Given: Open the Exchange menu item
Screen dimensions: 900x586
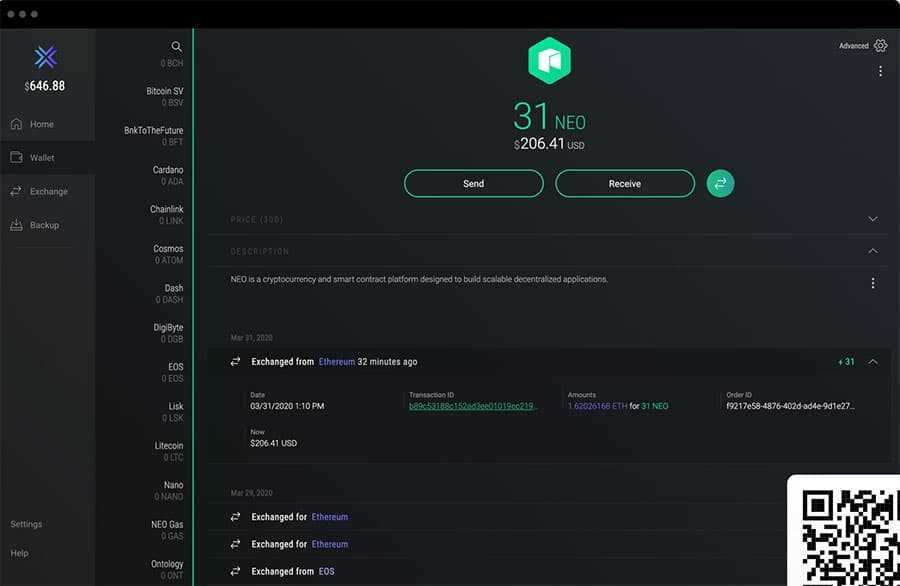Looking at the screenshot, I should click(48, 191).
